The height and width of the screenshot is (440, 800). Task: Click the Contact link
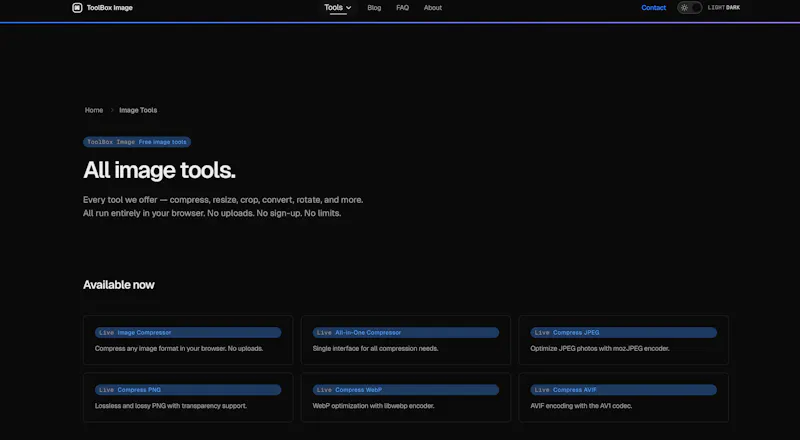click(x=654, y=8)
